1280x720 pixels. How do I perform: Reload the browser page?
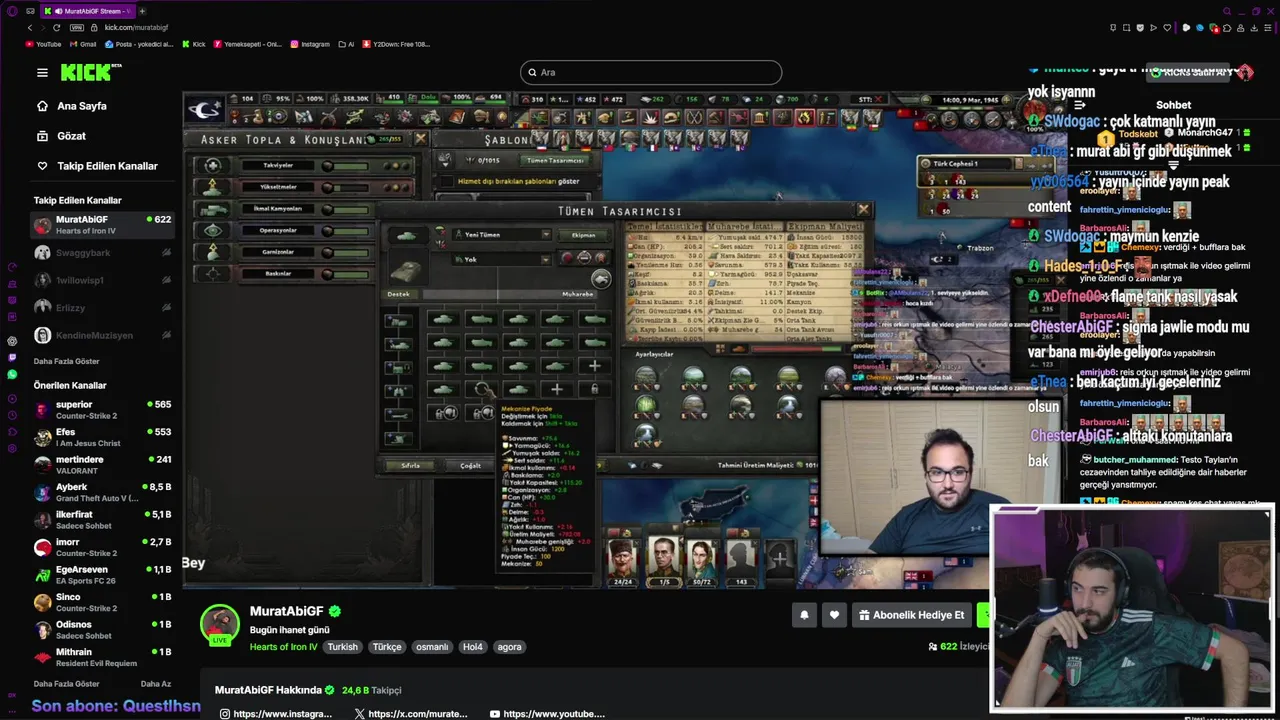tap(56, 27)
